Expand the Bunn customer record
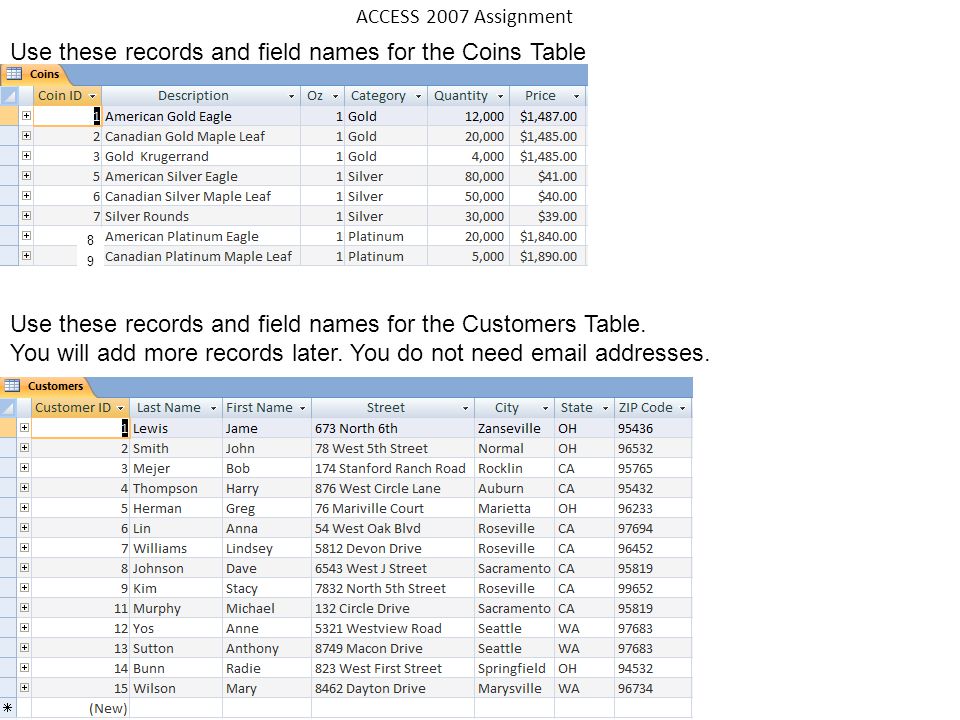 point(24,668)
